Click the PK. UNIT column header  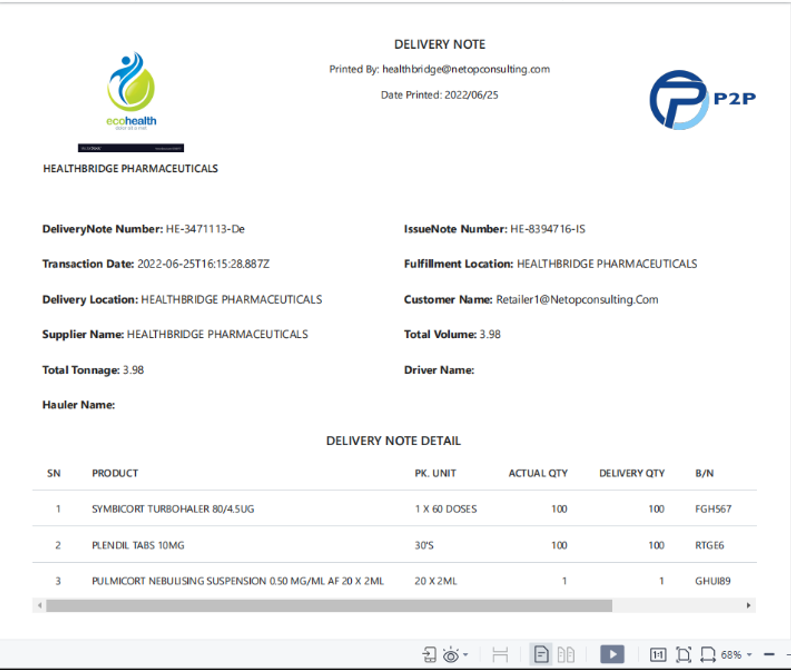pos(435,473)
